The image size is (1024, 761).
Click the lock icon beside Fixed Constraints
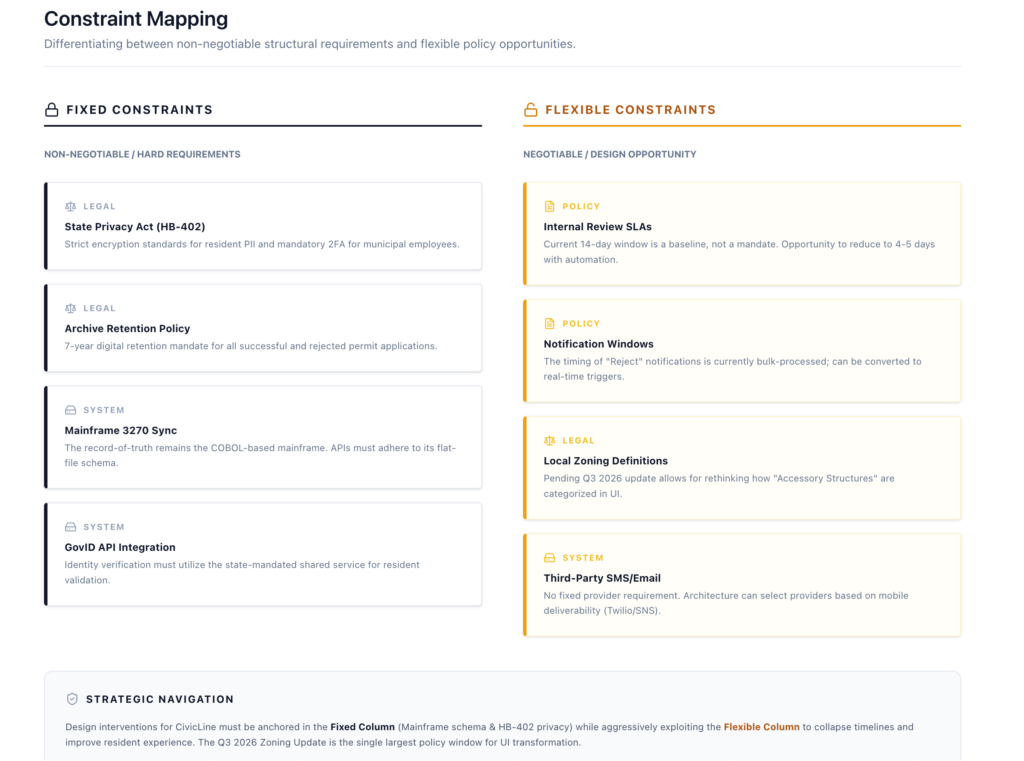tap(52, 110)
